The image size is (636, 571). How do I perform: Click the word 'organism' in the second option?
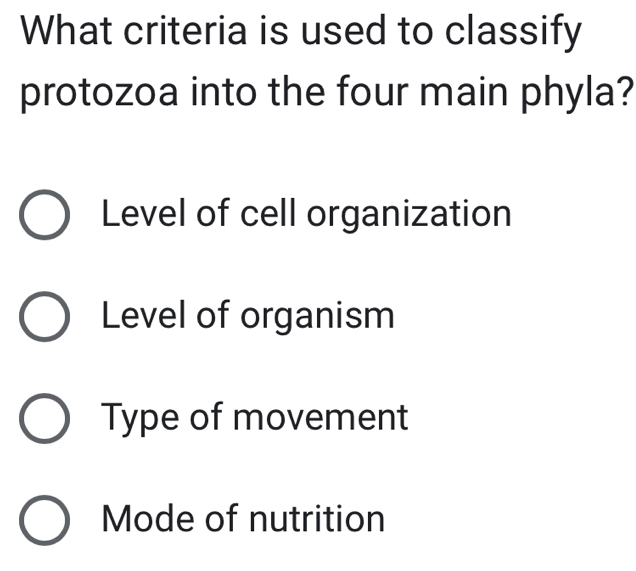coord(319,319)
